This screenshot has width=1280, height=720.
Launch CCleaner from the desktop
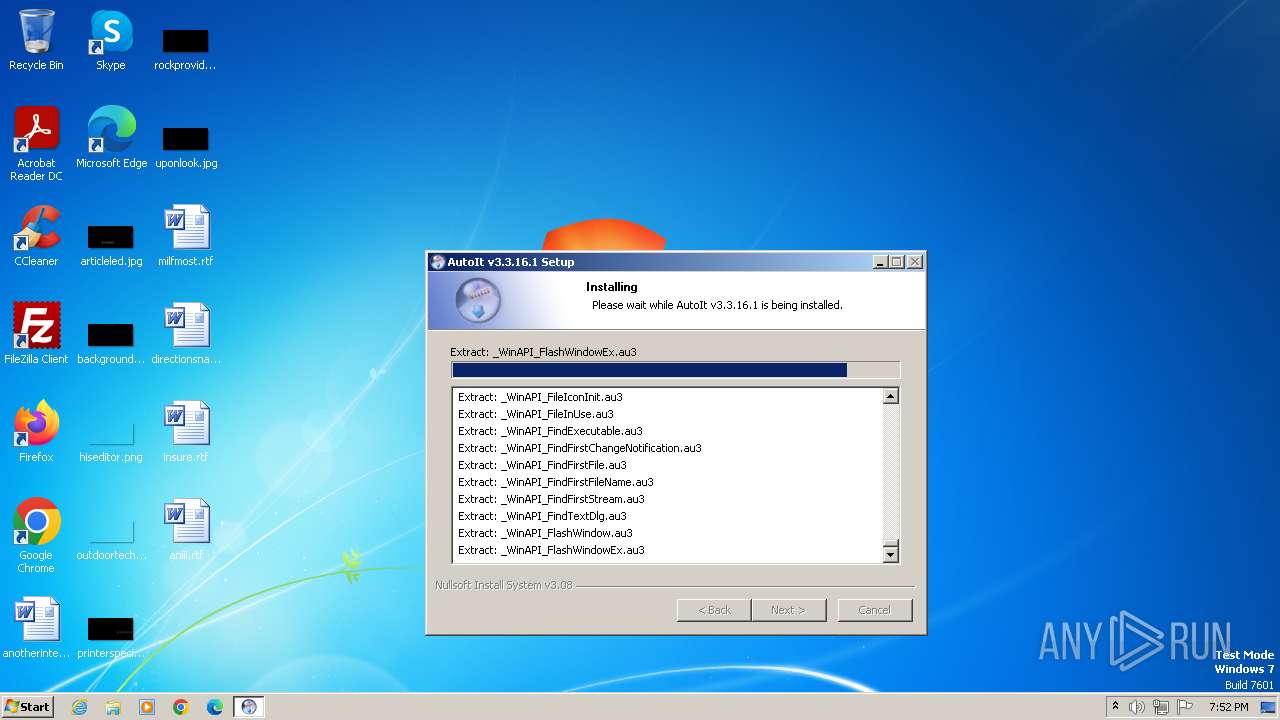pyautogui.click(x=36, y=235)
